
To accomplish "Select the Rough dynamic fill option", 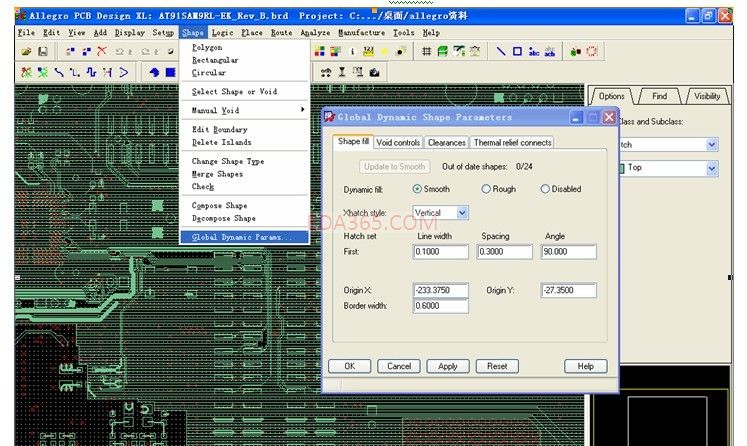I will pos(486,189).
